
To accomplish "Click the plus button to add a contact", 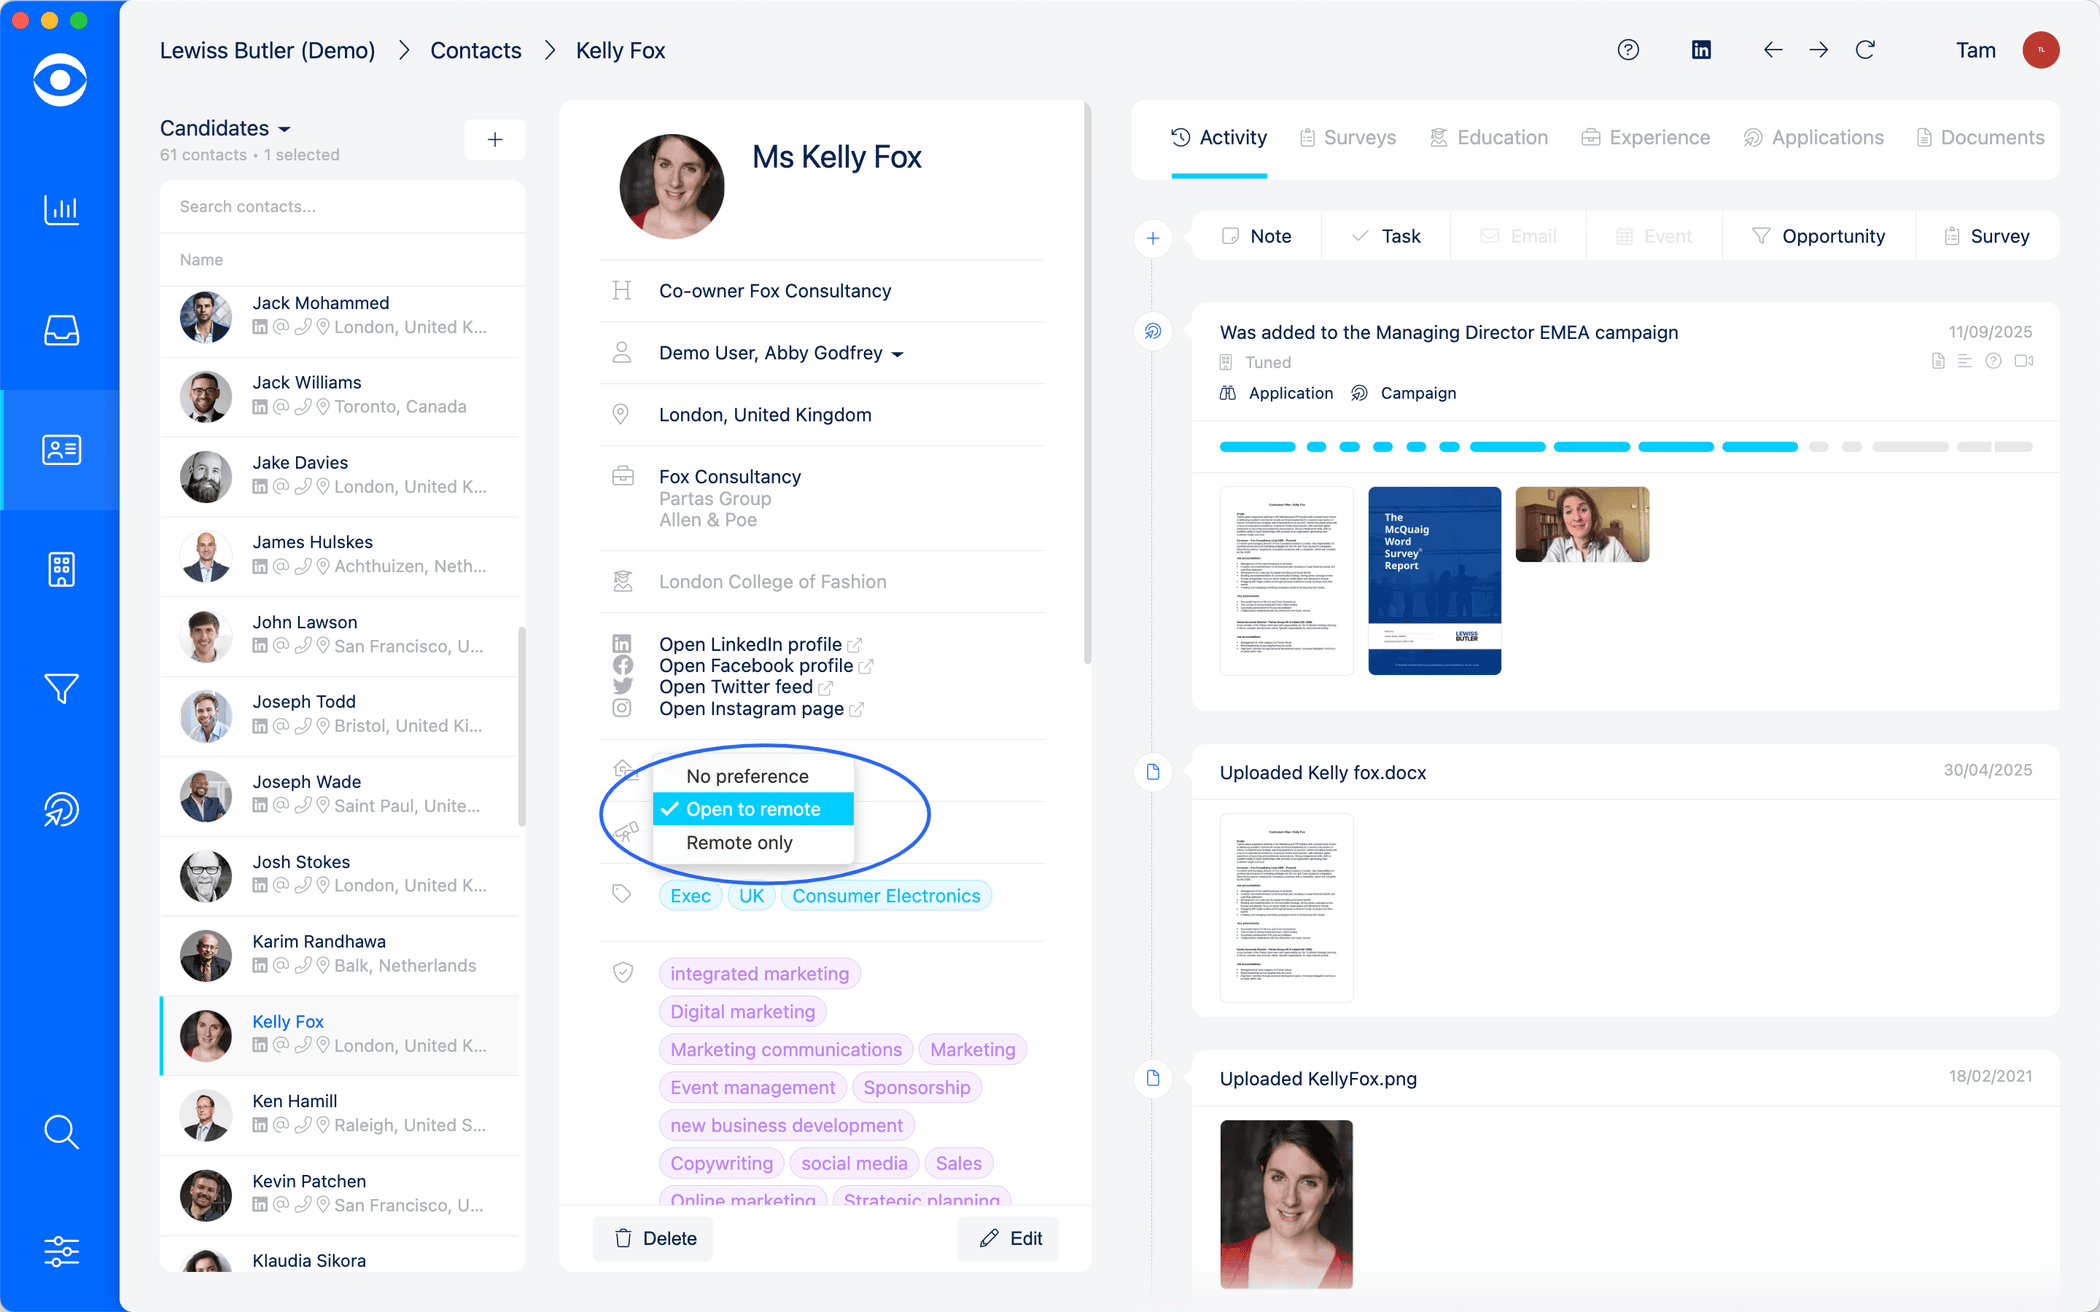I will tap(495, 140).
